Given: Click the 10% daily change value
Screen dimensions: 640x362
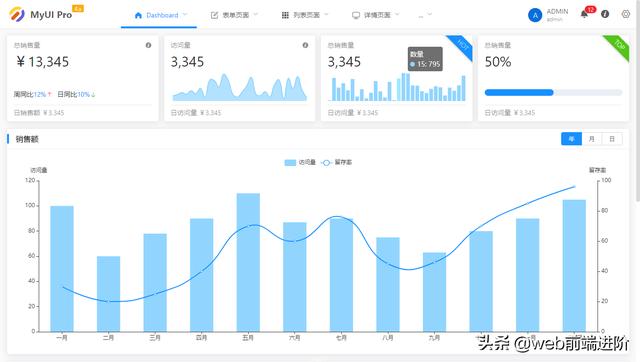Looking at the screenshot, I should click(x=83, y=94).
